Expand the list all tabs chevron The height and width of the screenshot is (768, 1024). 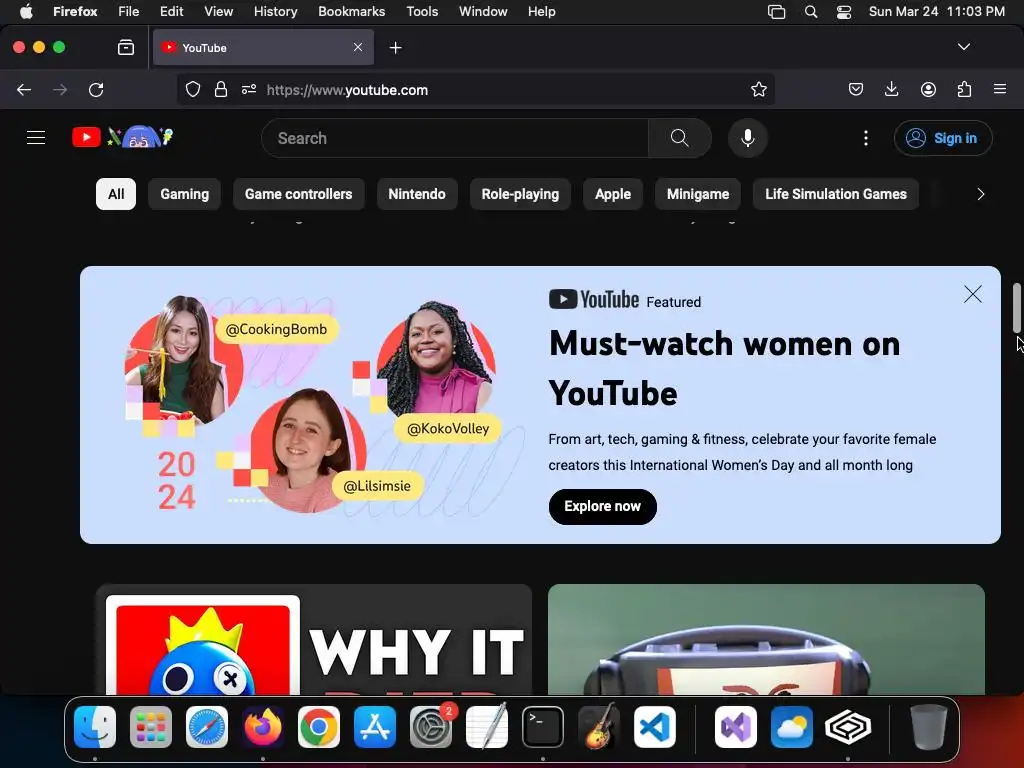point(963,47)
